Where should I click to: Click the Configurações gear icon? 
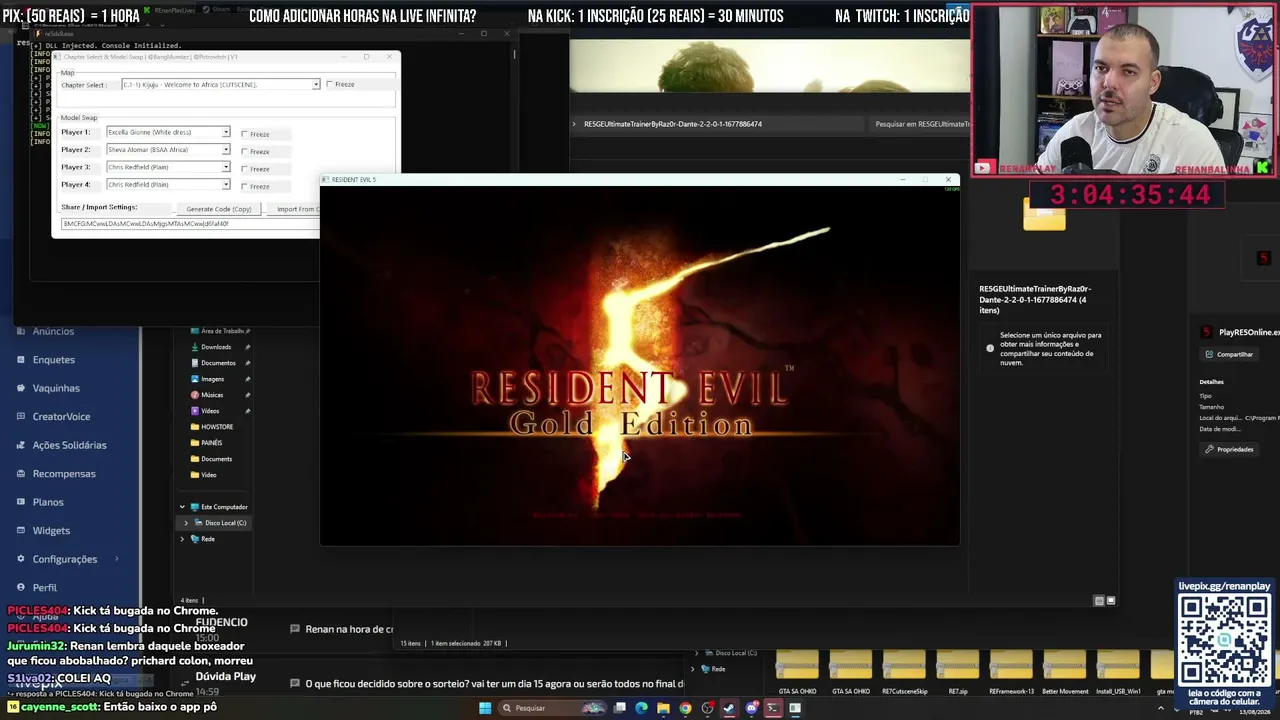(x=21, y=559)
